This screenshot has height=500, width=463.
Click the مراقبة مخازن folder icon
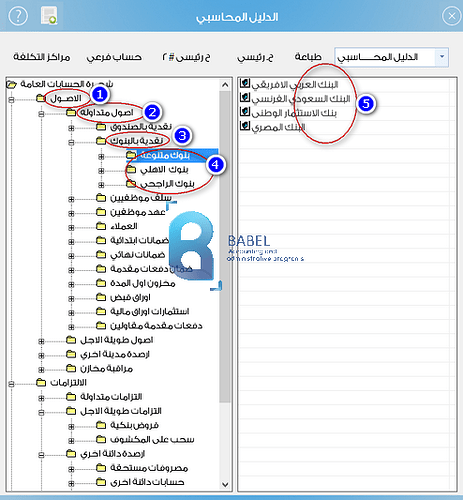[71, 368]
